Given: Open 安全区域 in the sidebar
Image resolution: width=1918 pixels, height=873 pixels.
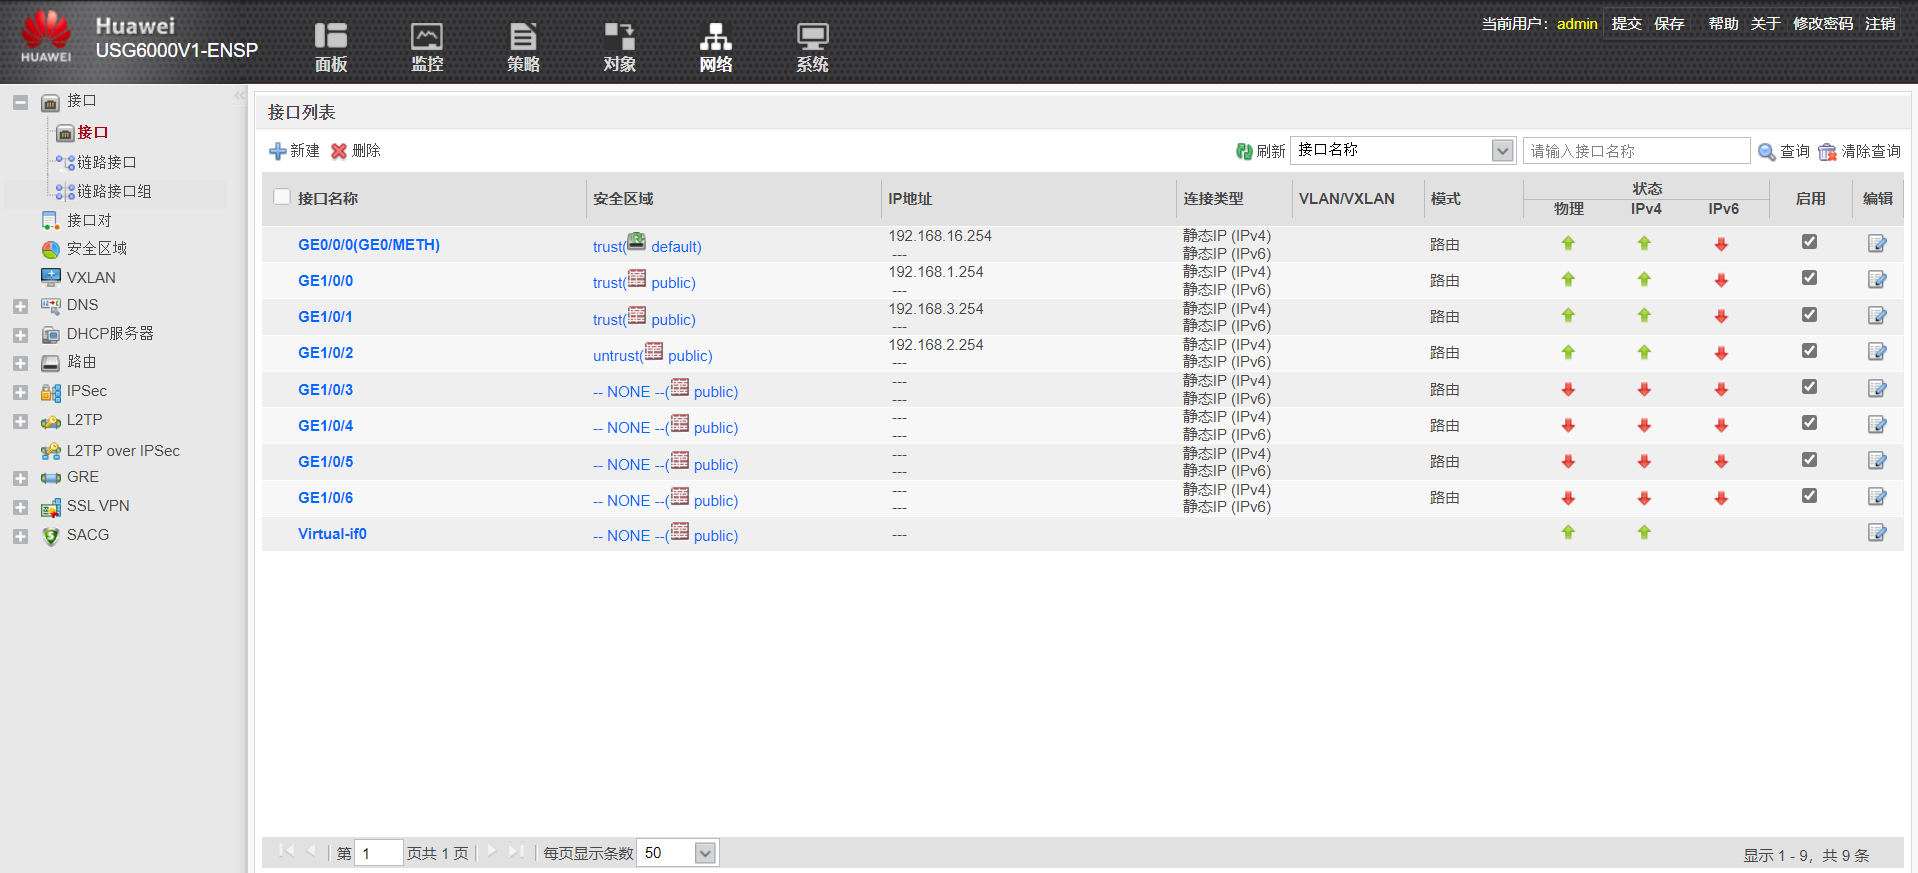Looking at the screenshot, I should [96, 248].
